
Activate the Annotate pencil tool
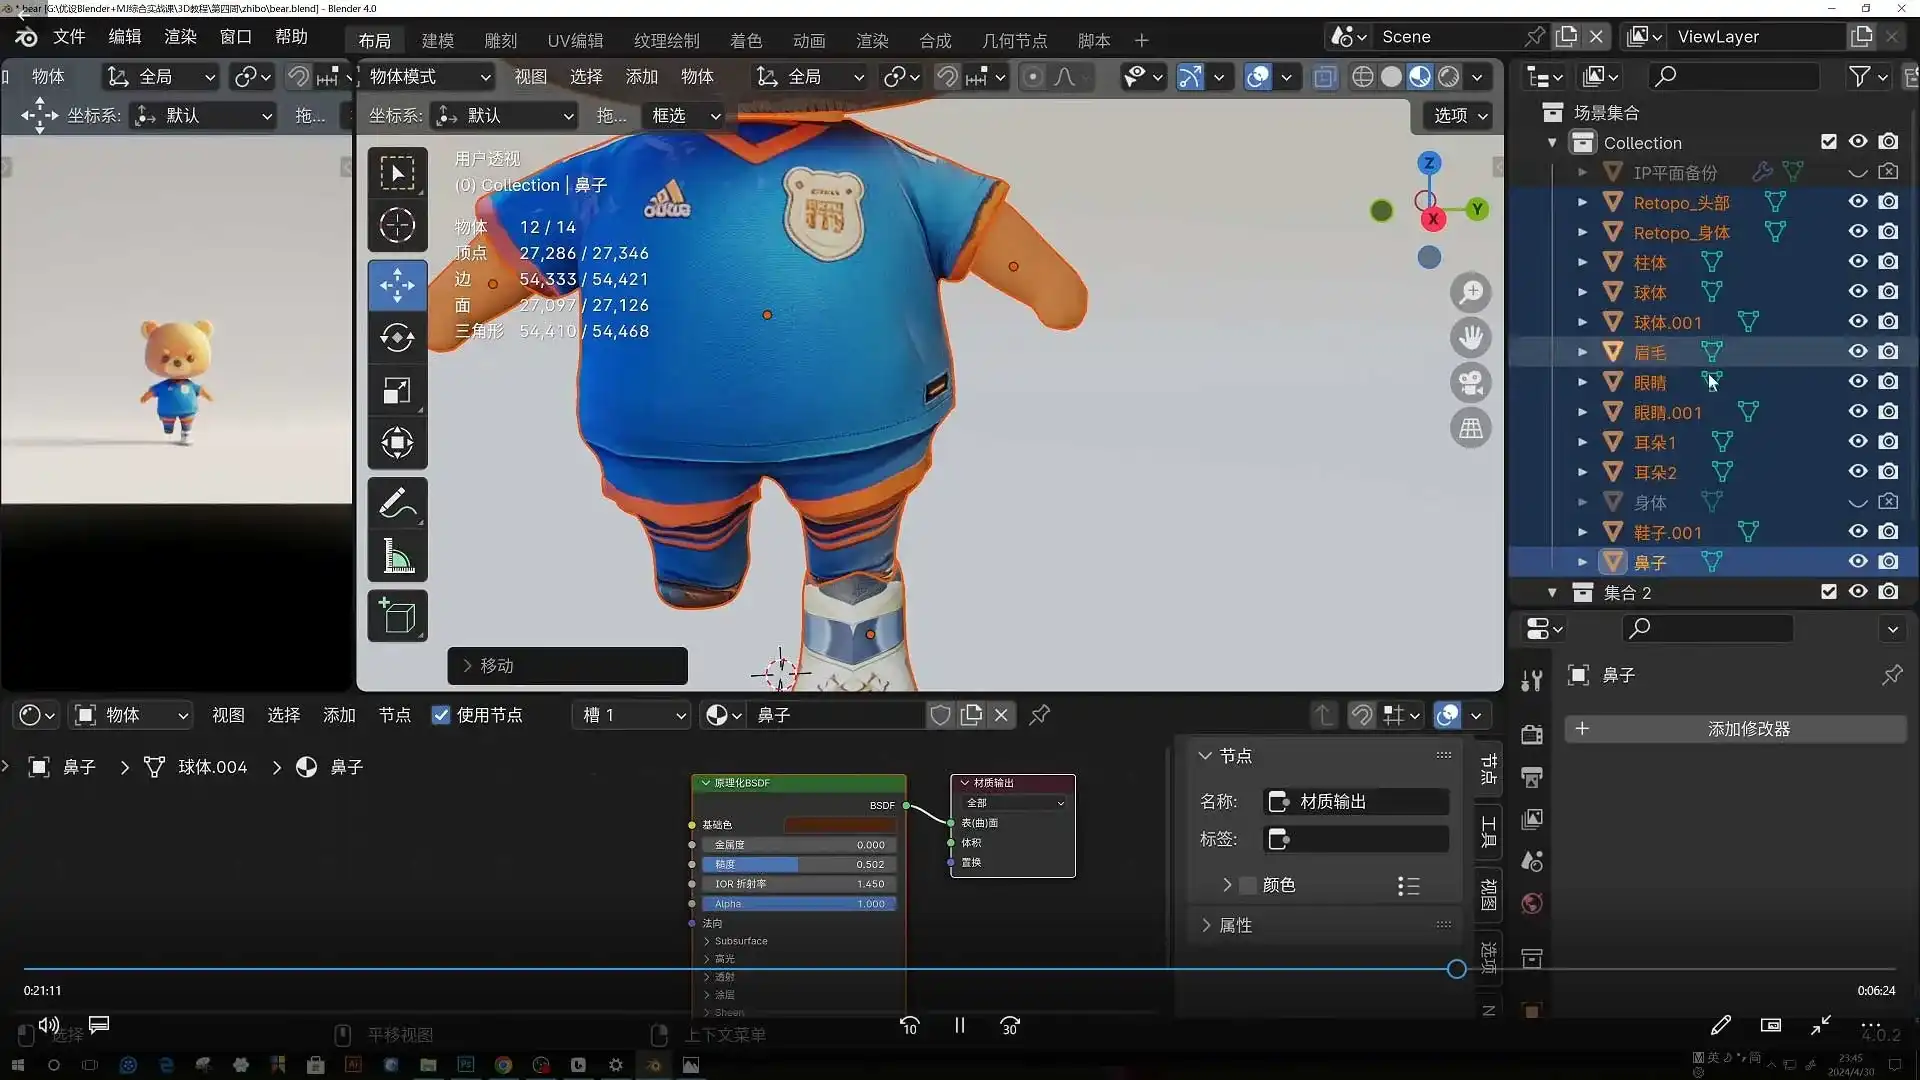[x=397, y=504]
